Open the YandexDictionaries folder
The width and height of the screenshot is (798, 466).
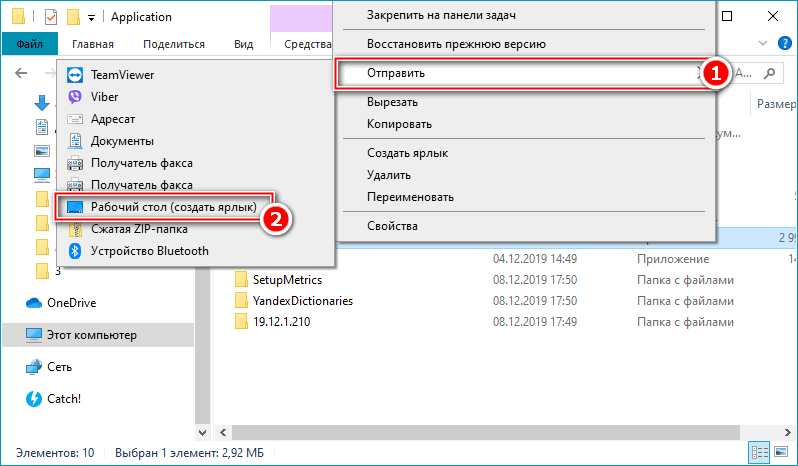tap(302, 300)
